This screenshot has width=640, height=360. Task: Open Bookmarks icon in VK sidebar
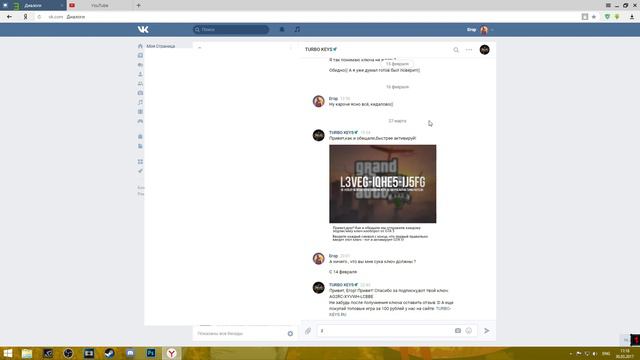[140, 136]
